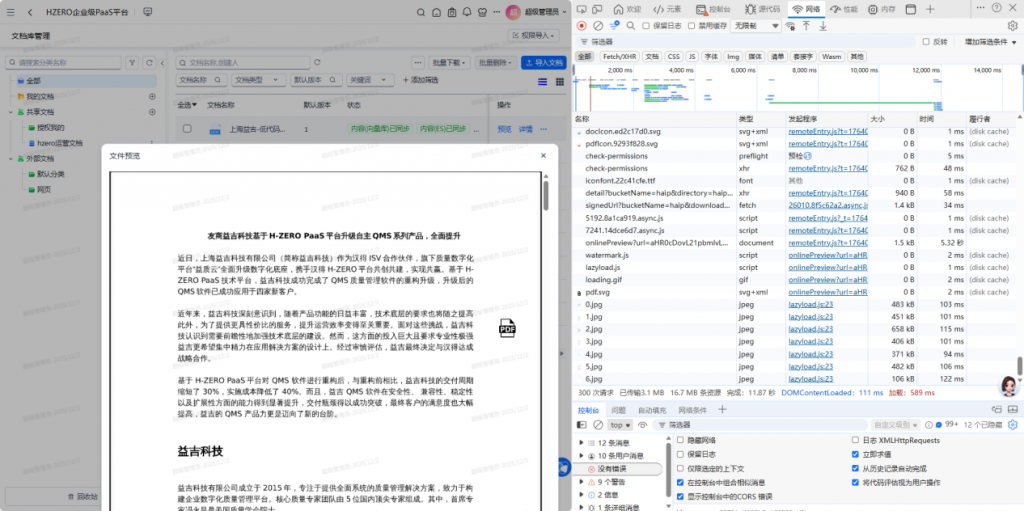
Task: Open network settings gear icon
Action: [x=1011, y=25]
